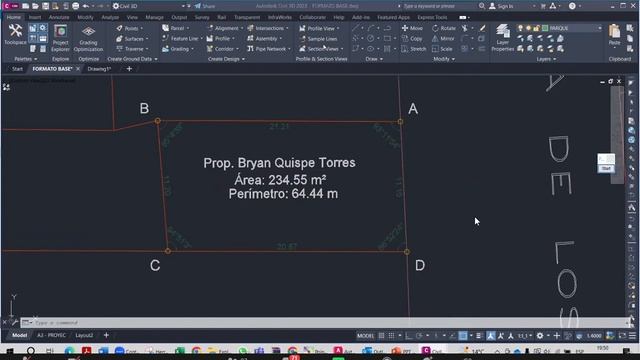This screenshot has height=360, width=640.
Task: Click Sign In button
Action: (501, 6)
